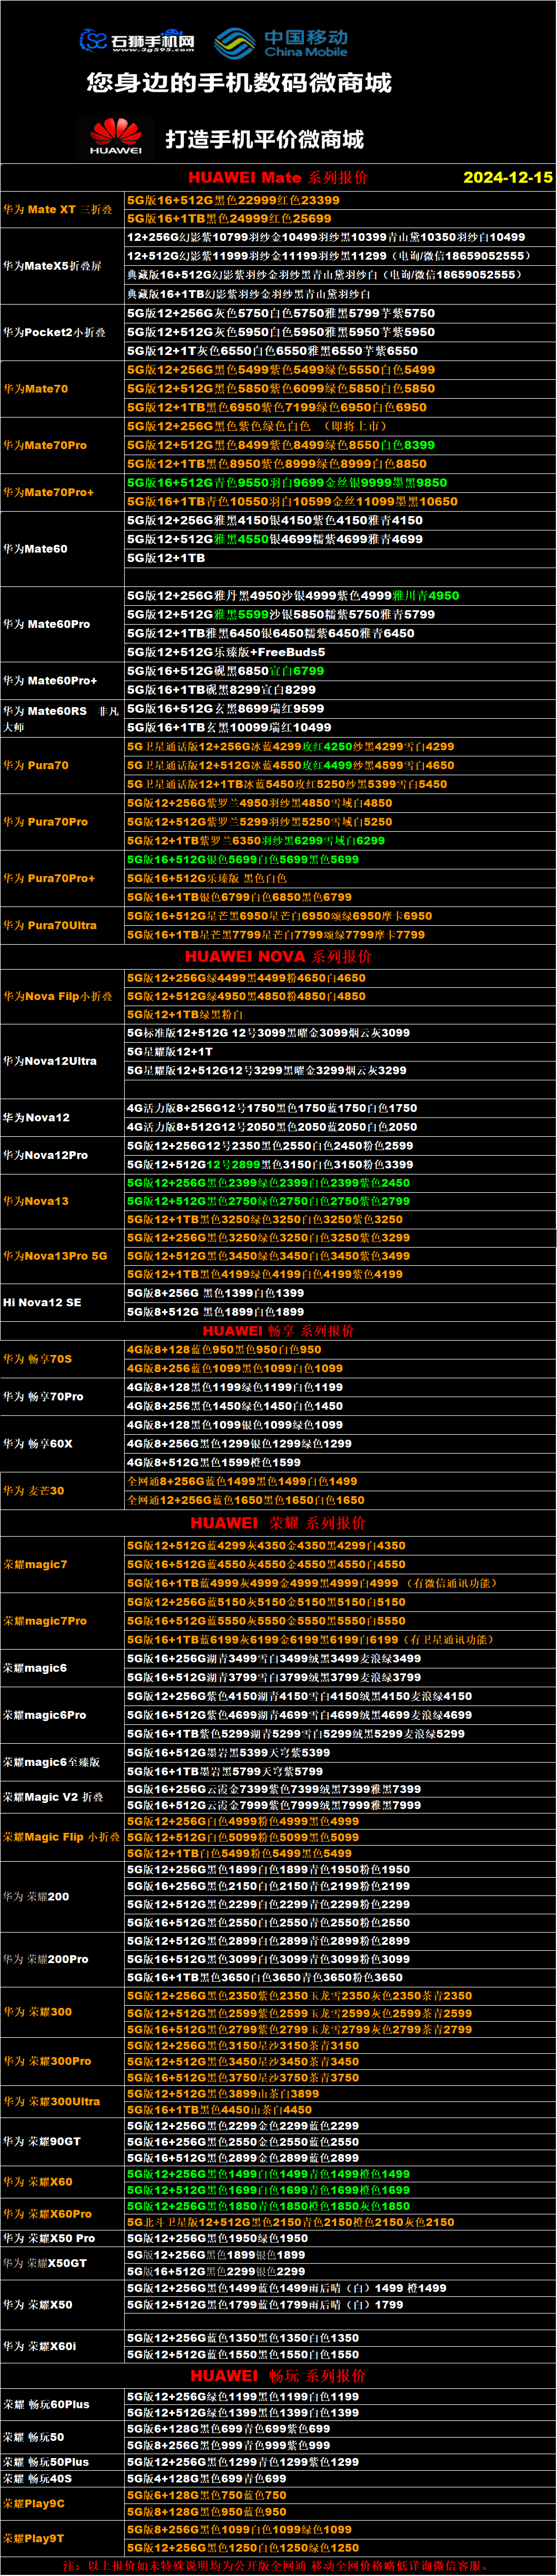The width and height of the screenshot is (557, 2576).
Task: Click the 华为 Mate60Pro (without plus) model cell
Action: point(63,624)
